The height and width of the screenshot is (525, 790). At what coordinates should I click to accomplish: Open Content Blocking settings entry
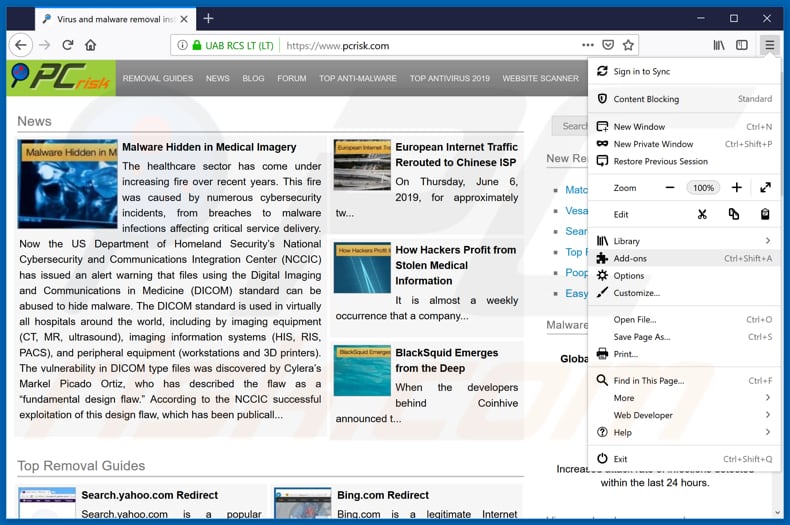(x=684, y=99)
